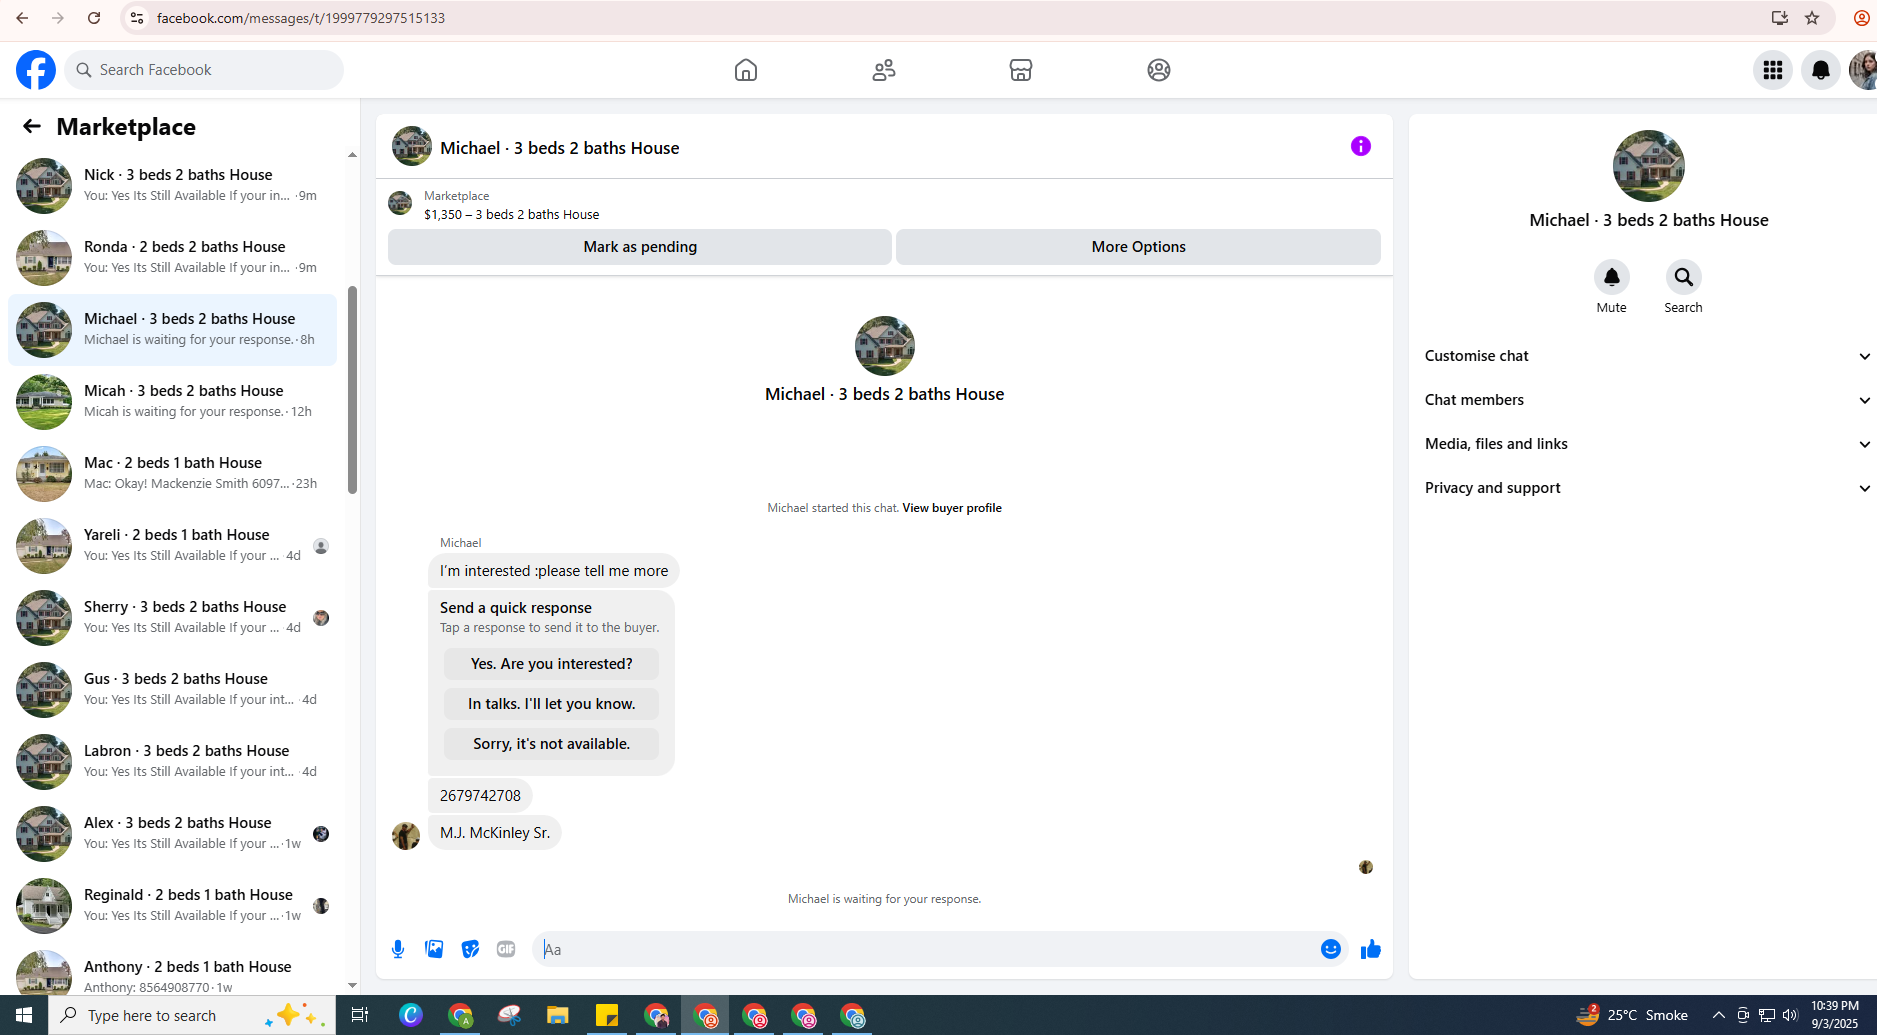This screenshot has height=1035, width=1877.
Task: Expand Customise chat section
Action: 1648,356
